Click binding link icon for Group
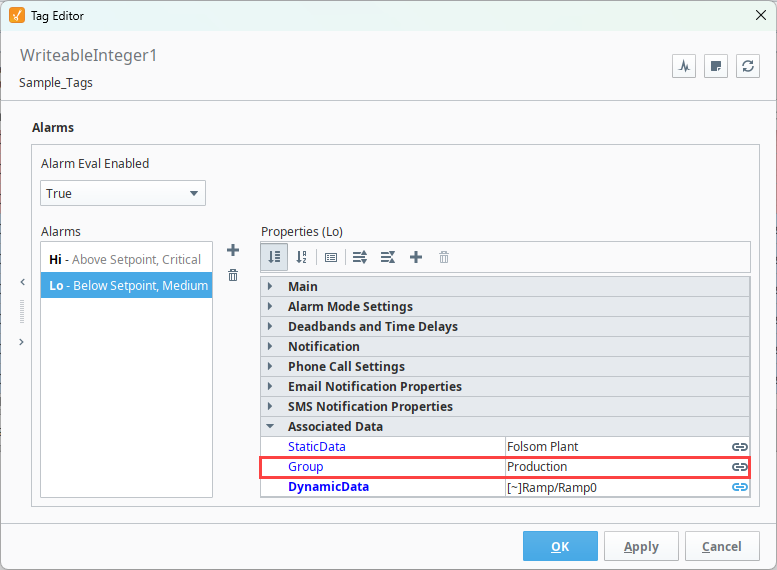777x570 pixels. click(x=739, y=467)
